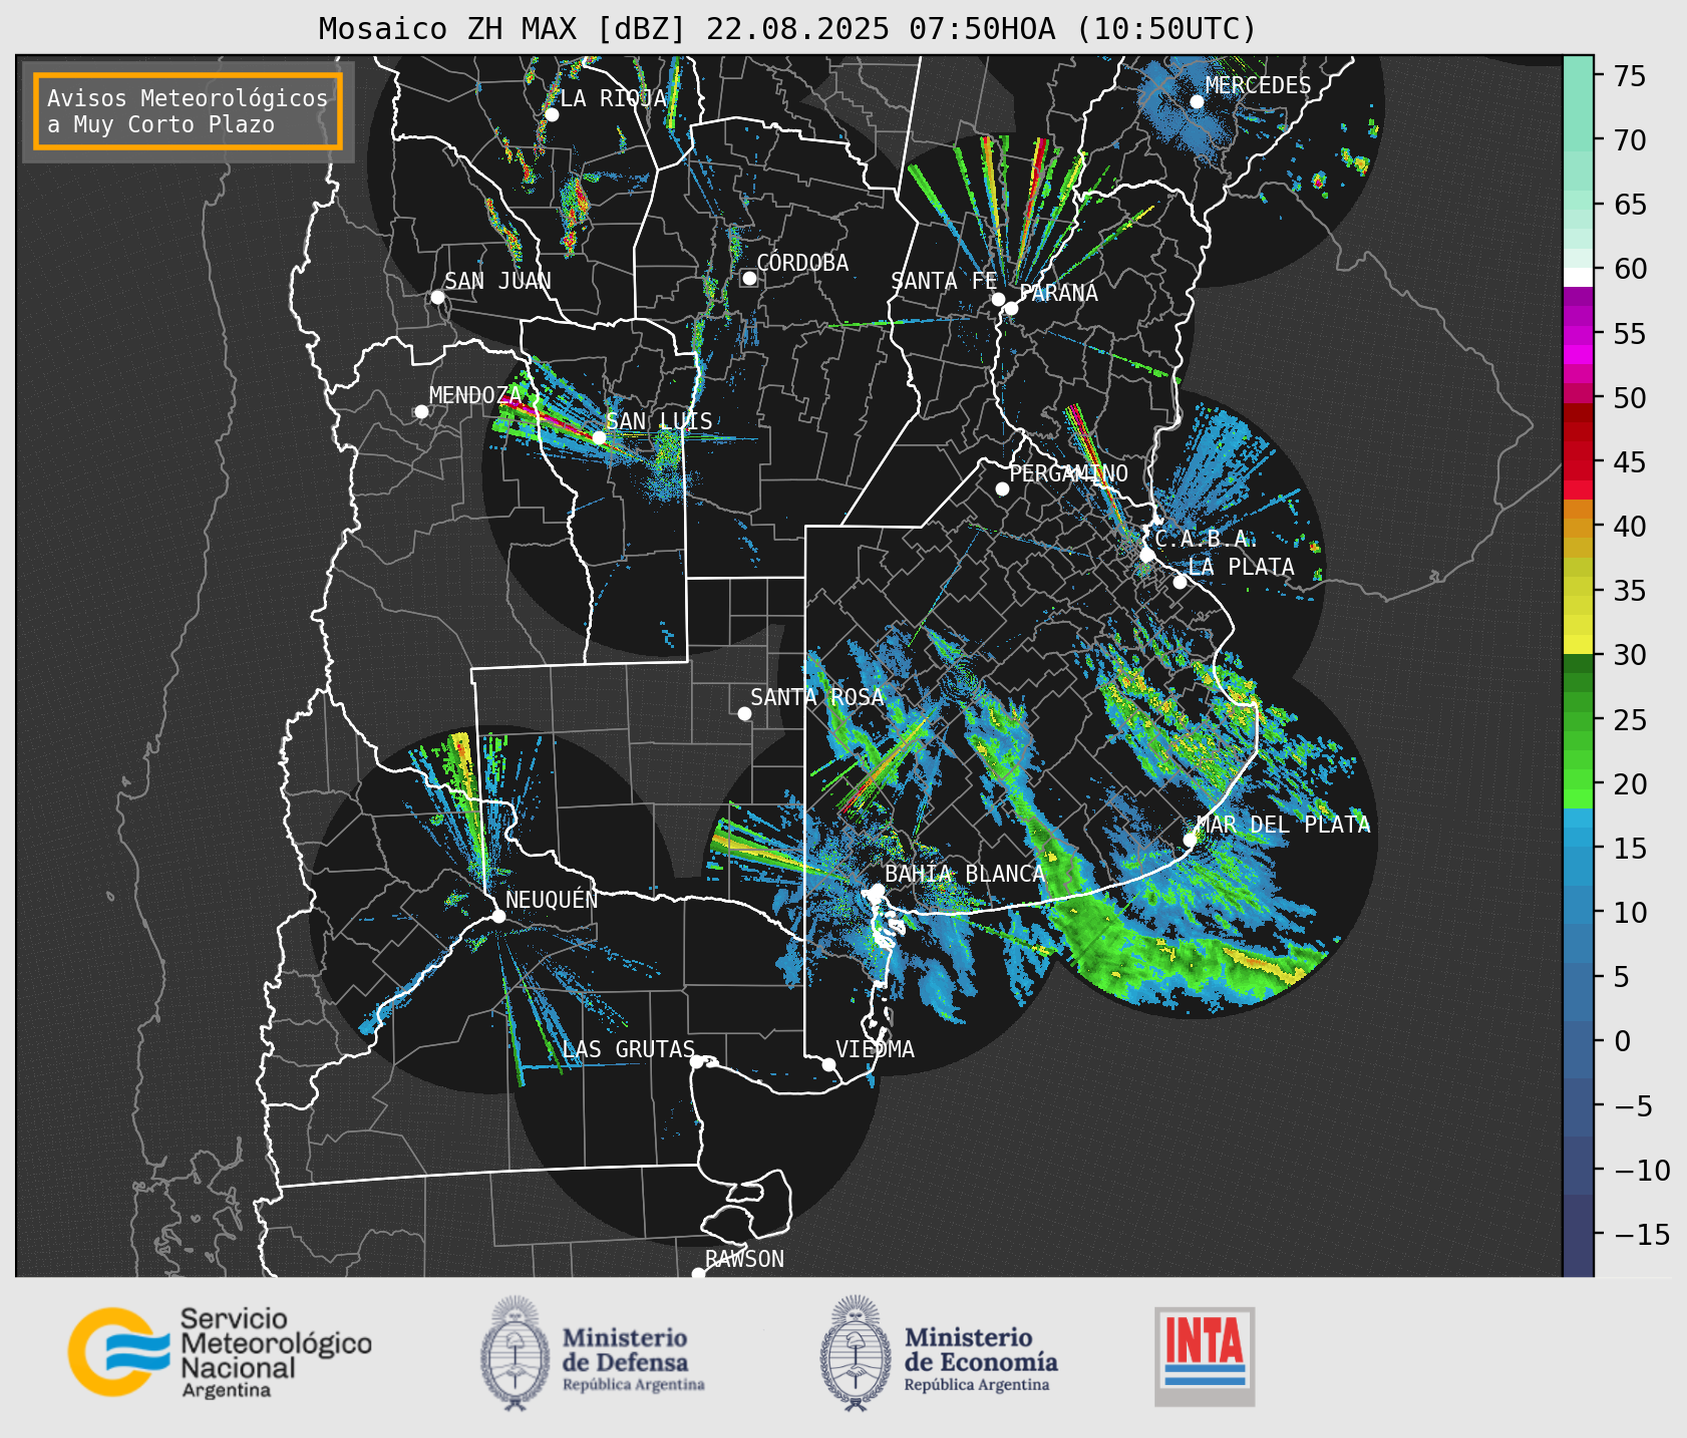Click the 0 tick label on colorbar
This screenshot has width=1687, height=1438.
1622,1042
